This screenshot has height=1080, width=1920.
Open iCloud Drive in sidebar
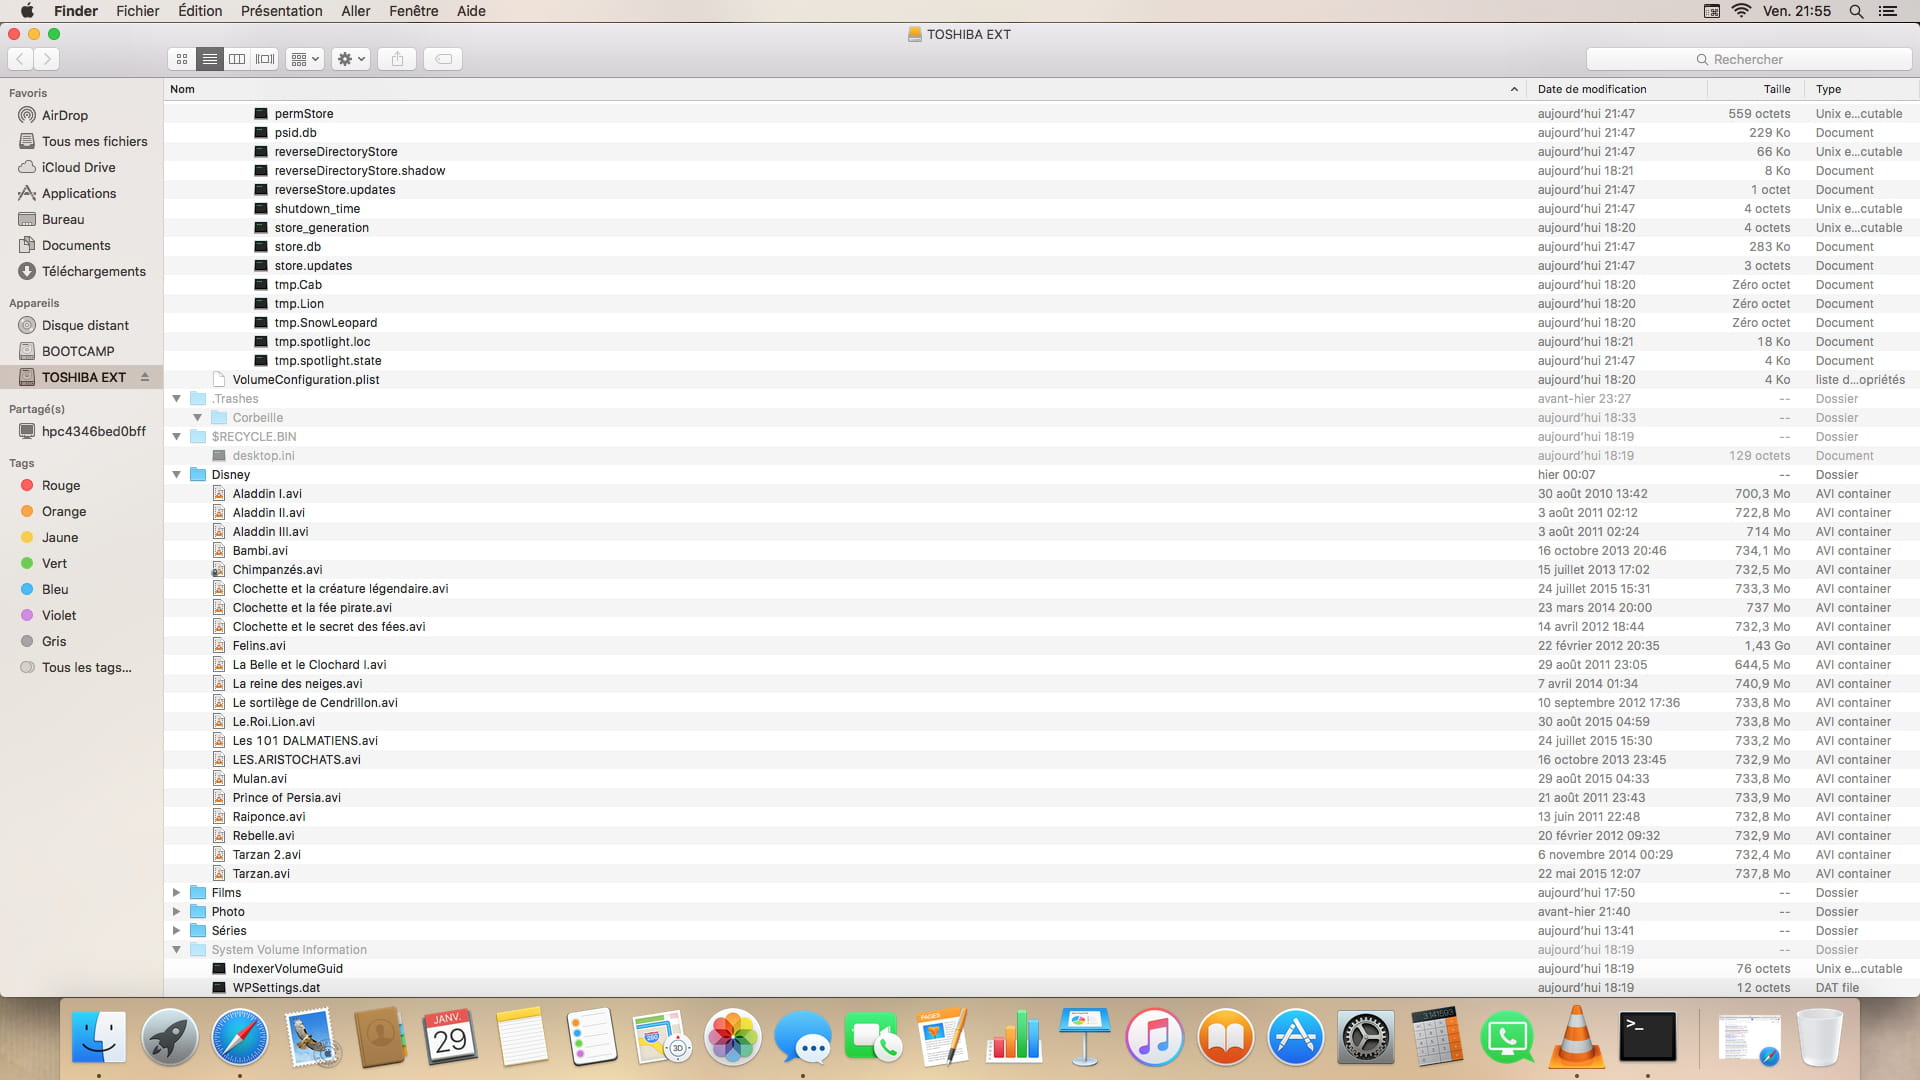pyautogui.click(x=78, y=167)
